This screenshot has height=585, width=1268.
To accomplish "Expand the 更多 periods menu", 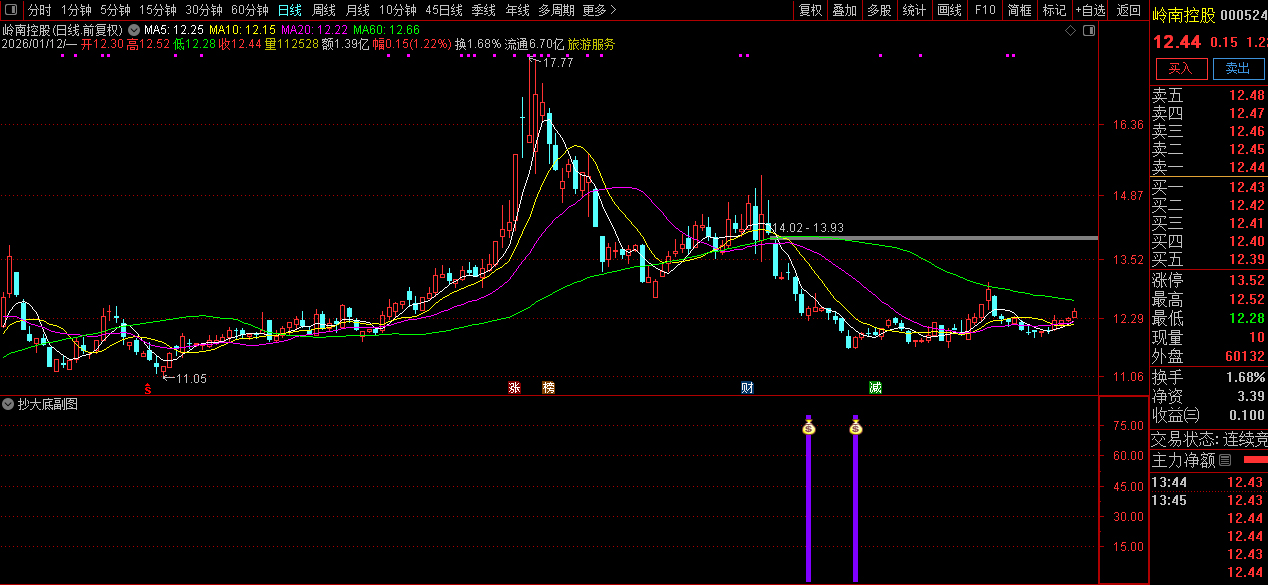I will (x=598, y=10).
